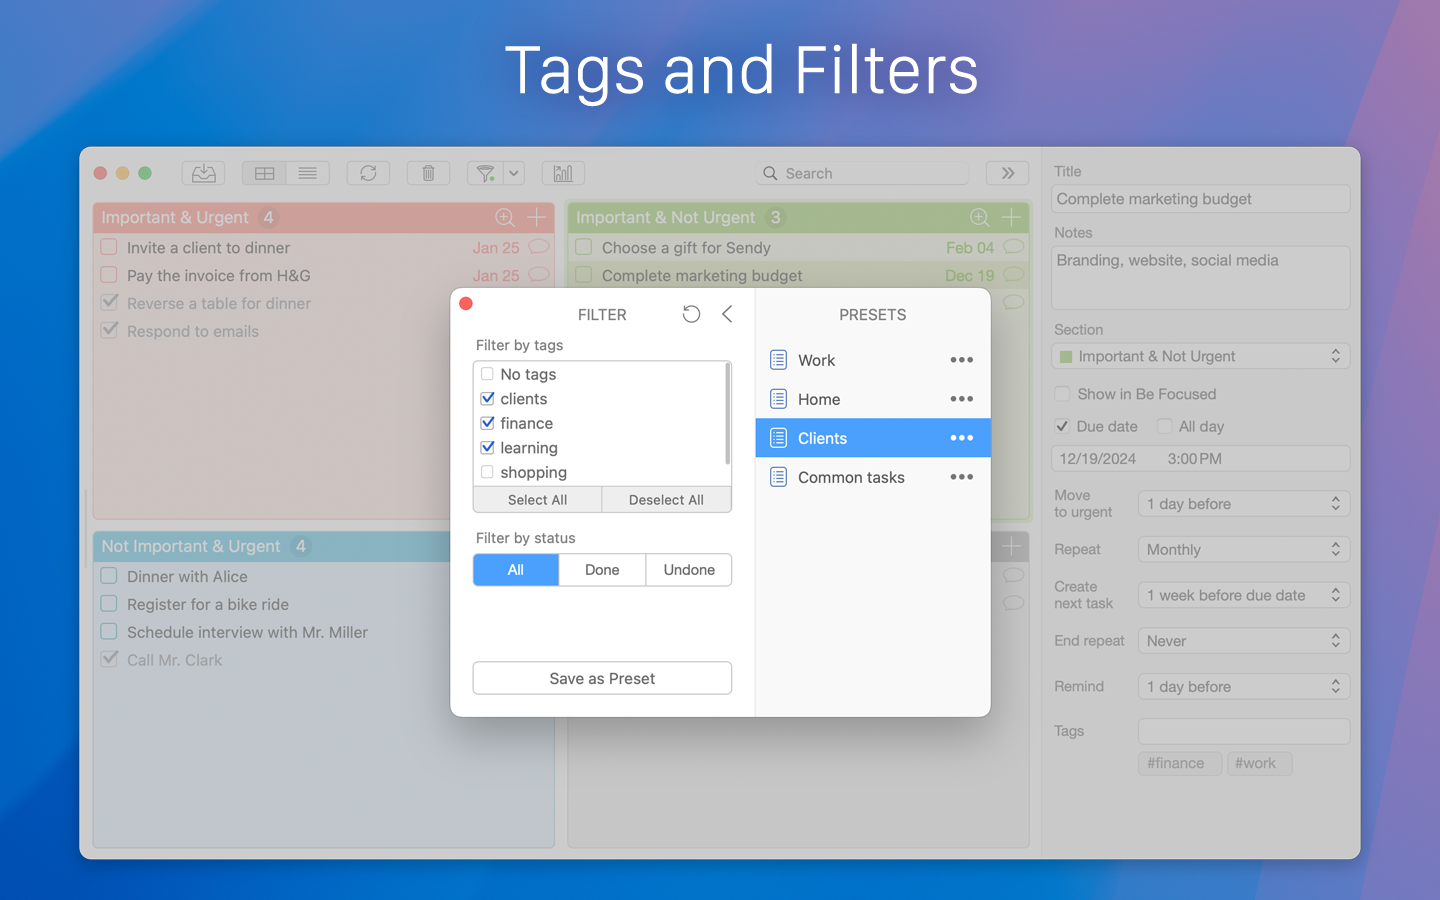Select All status filter segment

516,570
